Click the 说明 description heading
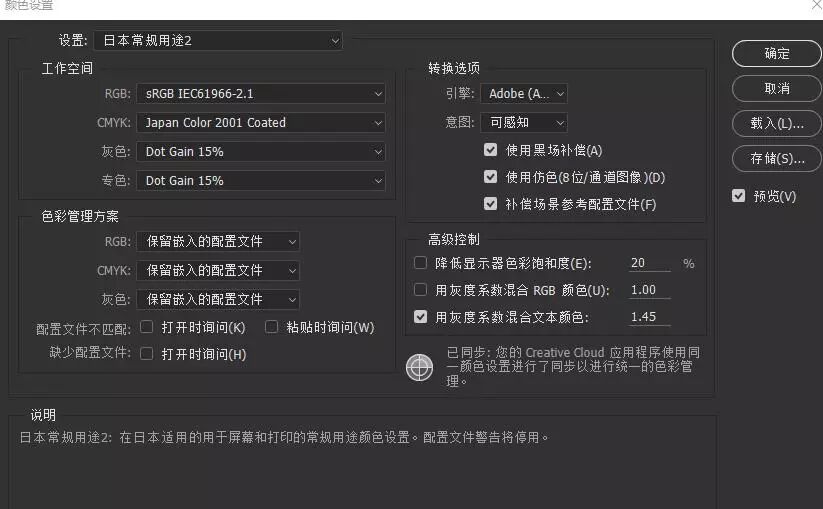 click(43, 415)
